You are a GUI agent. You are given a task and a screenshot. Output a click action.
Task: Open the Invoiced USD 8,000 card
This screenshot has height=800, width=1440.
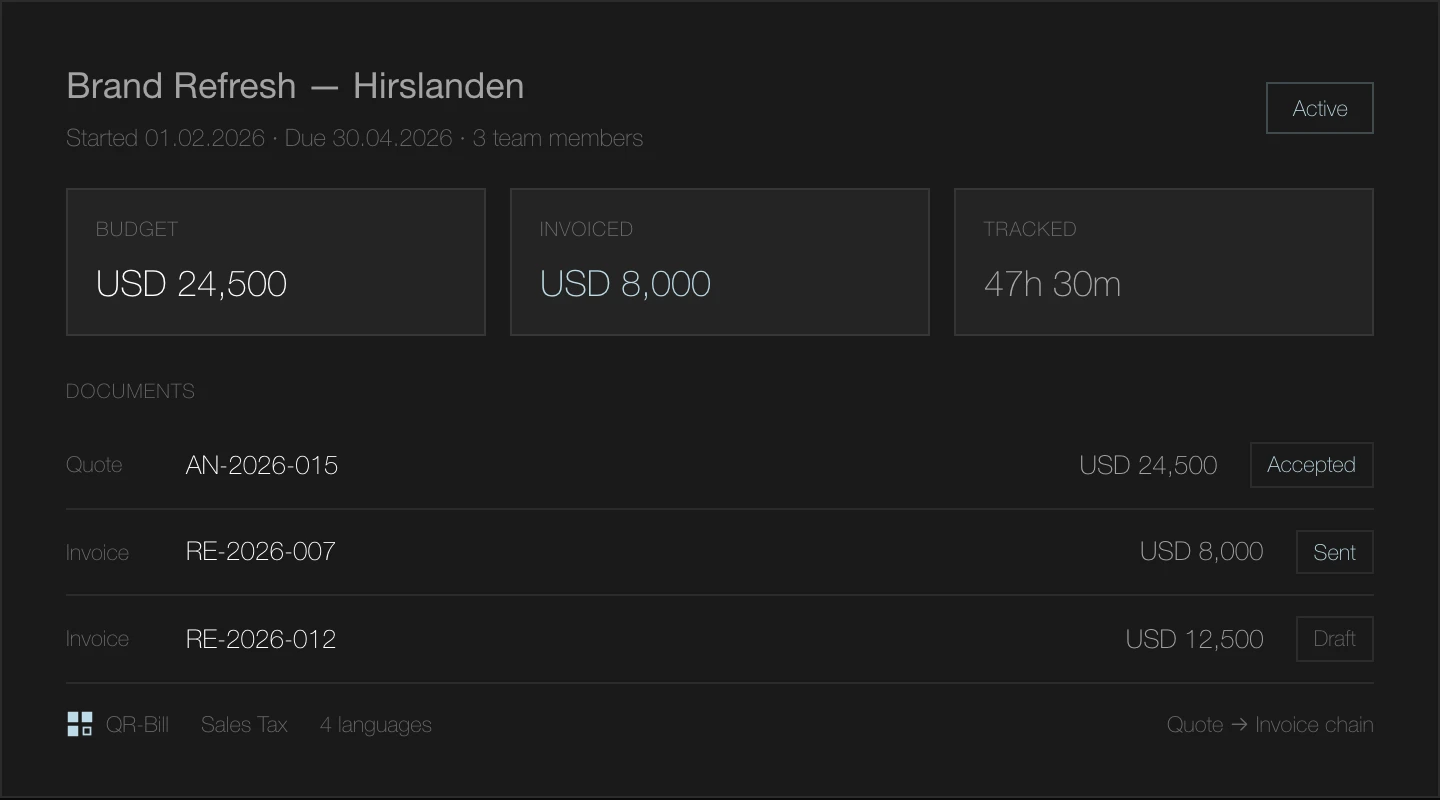pyautogui.click(x=719, y=262)
